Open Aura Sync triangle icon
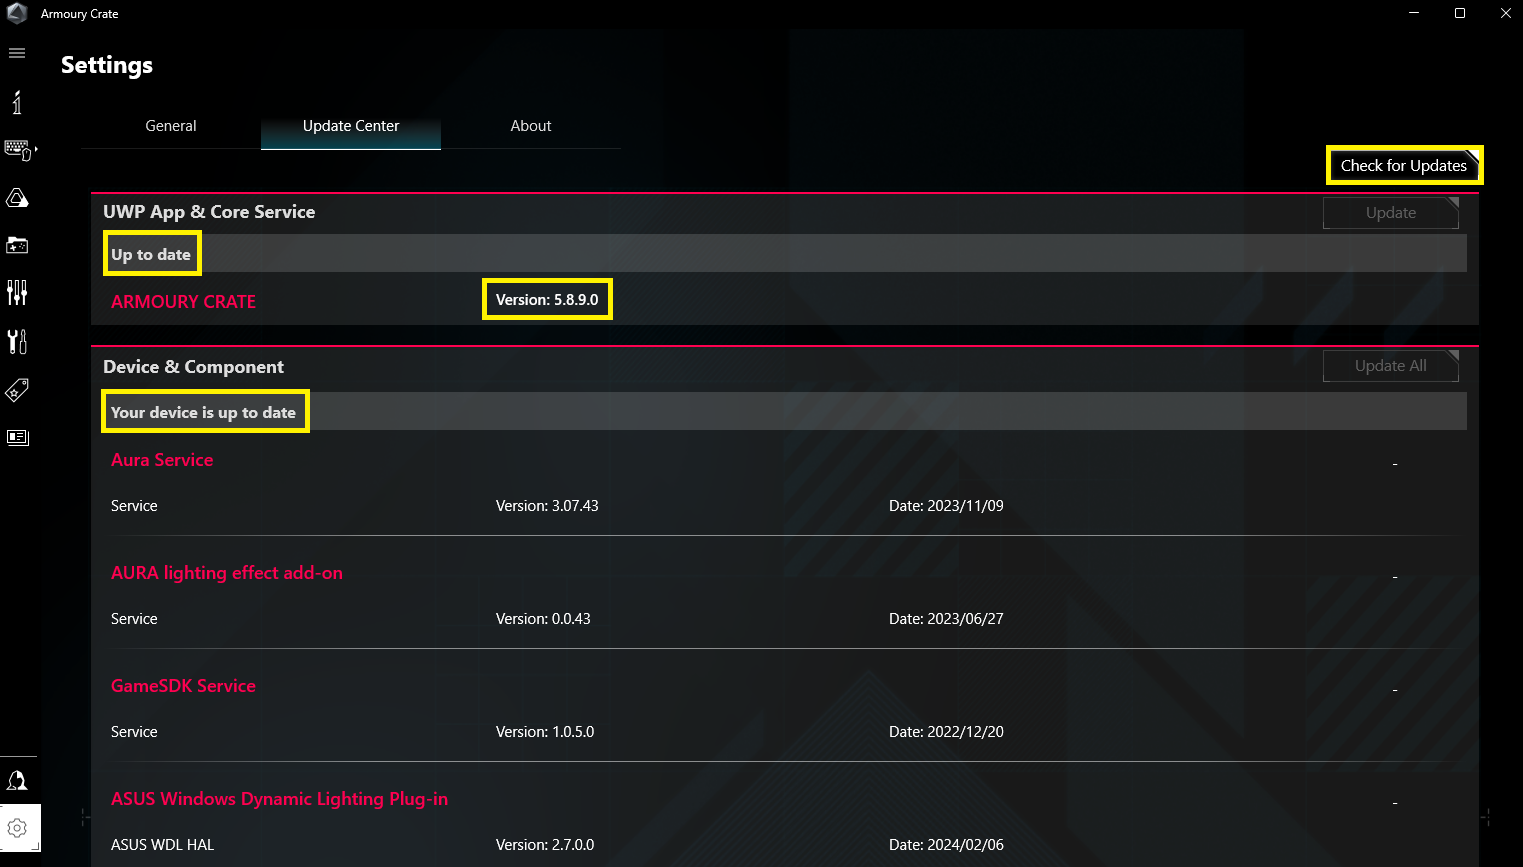This screenshot has height=867, width=1523. pos(17,198)
